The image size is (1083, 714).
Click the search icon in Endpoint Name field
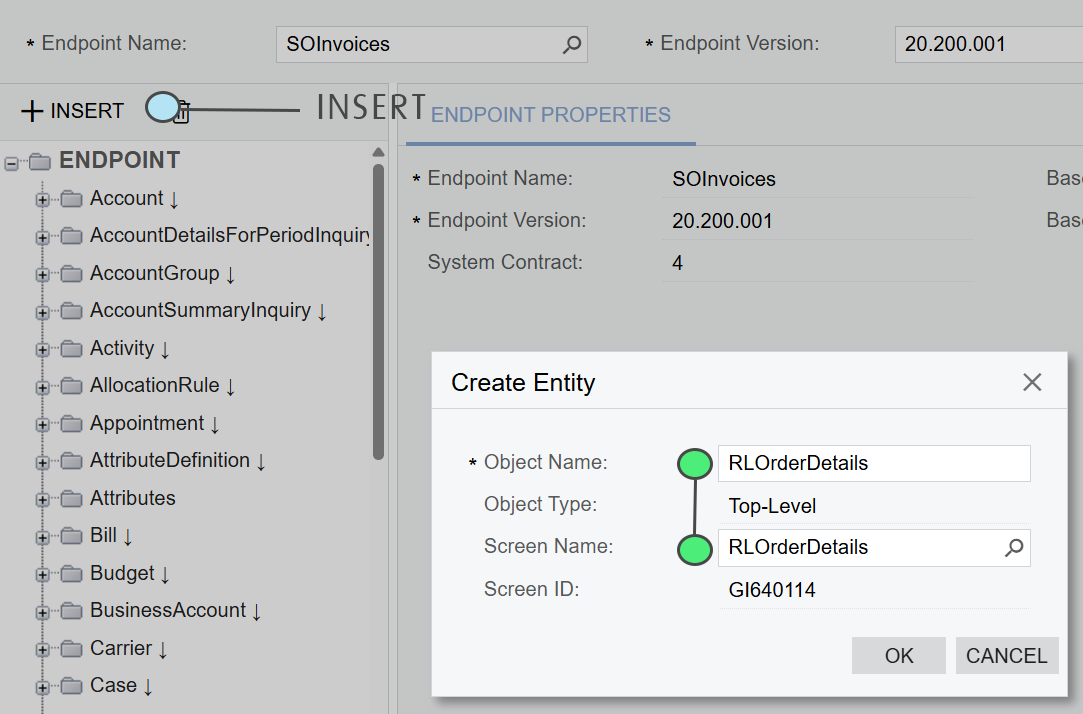click(571, 44)
